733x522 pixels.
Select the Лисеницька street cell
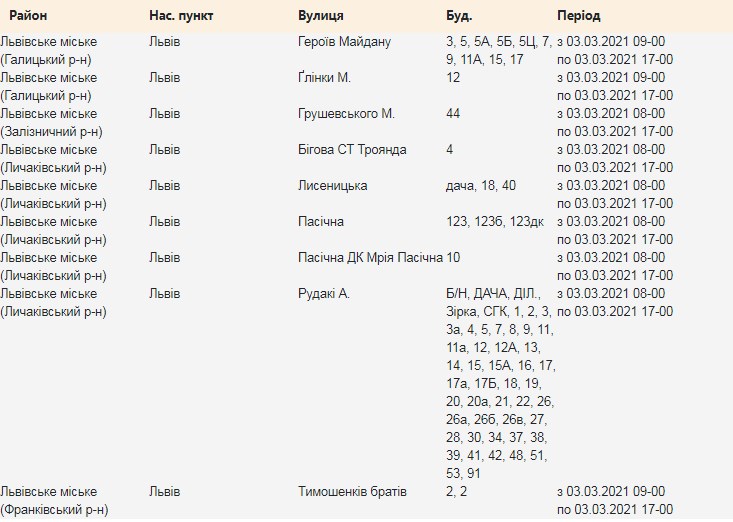[x=332, y=185]
